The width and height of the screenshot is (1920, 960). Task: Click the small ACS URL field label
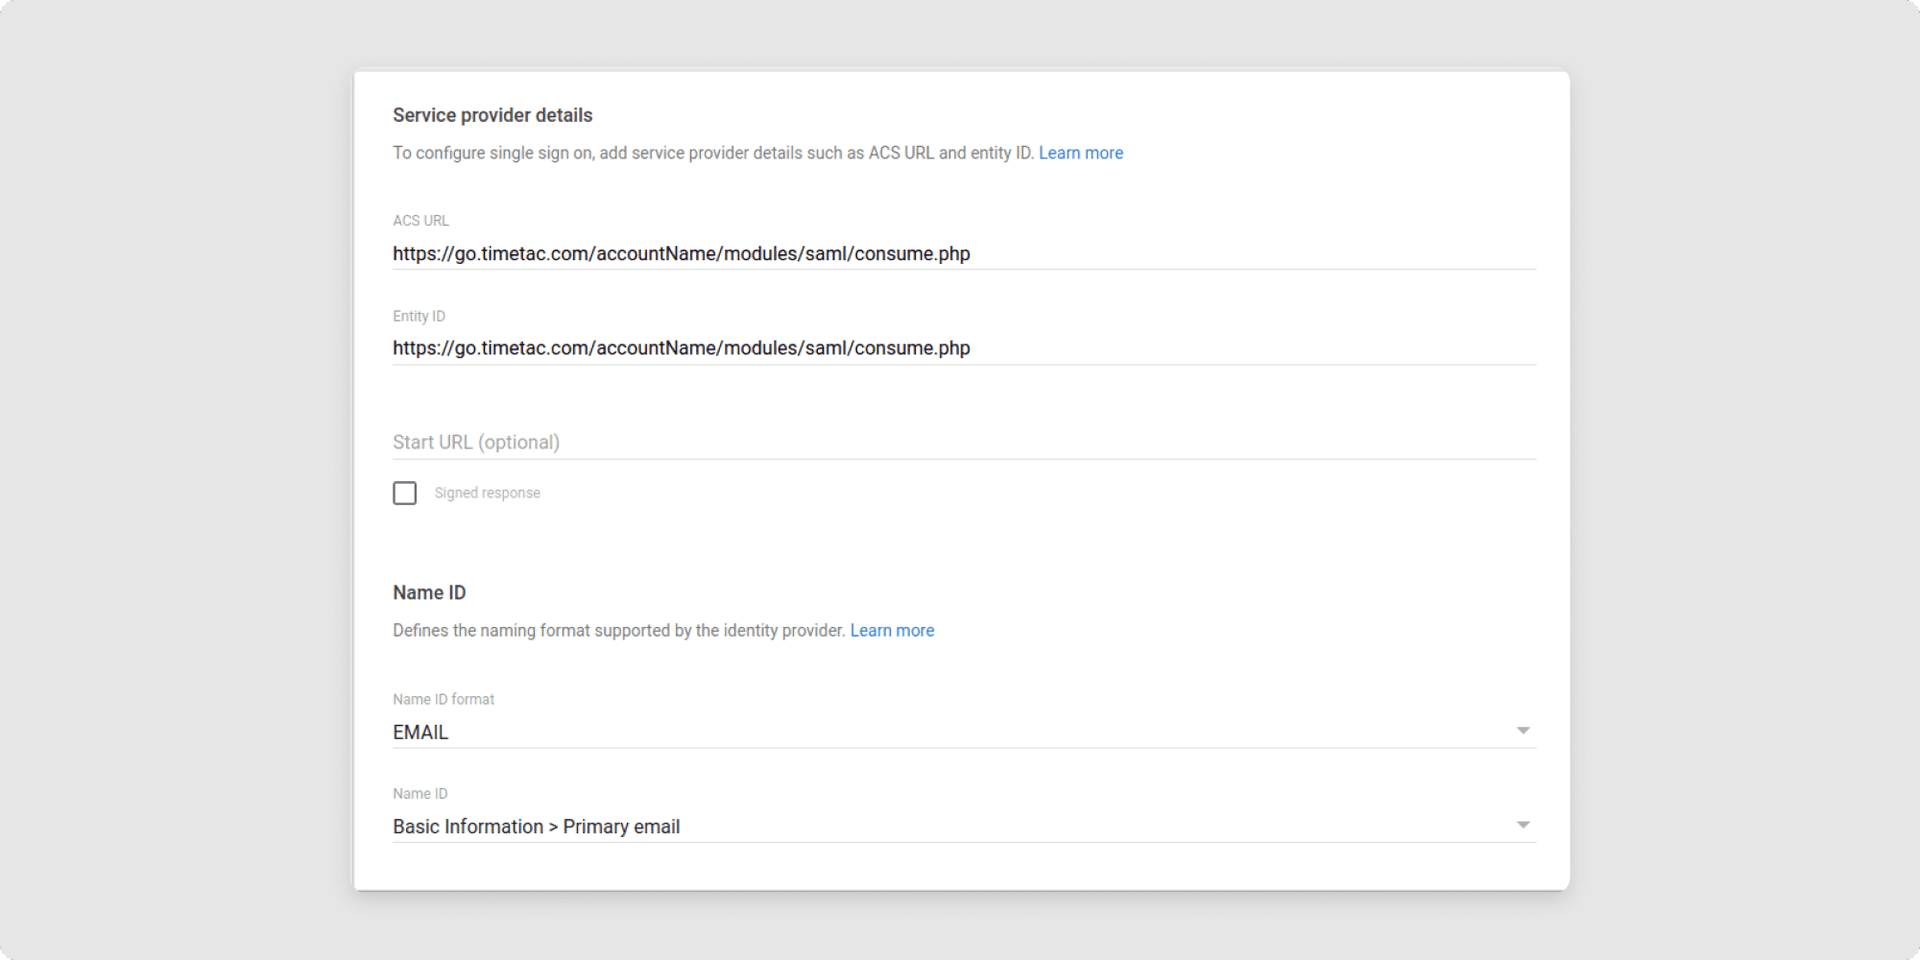[420, 221]
